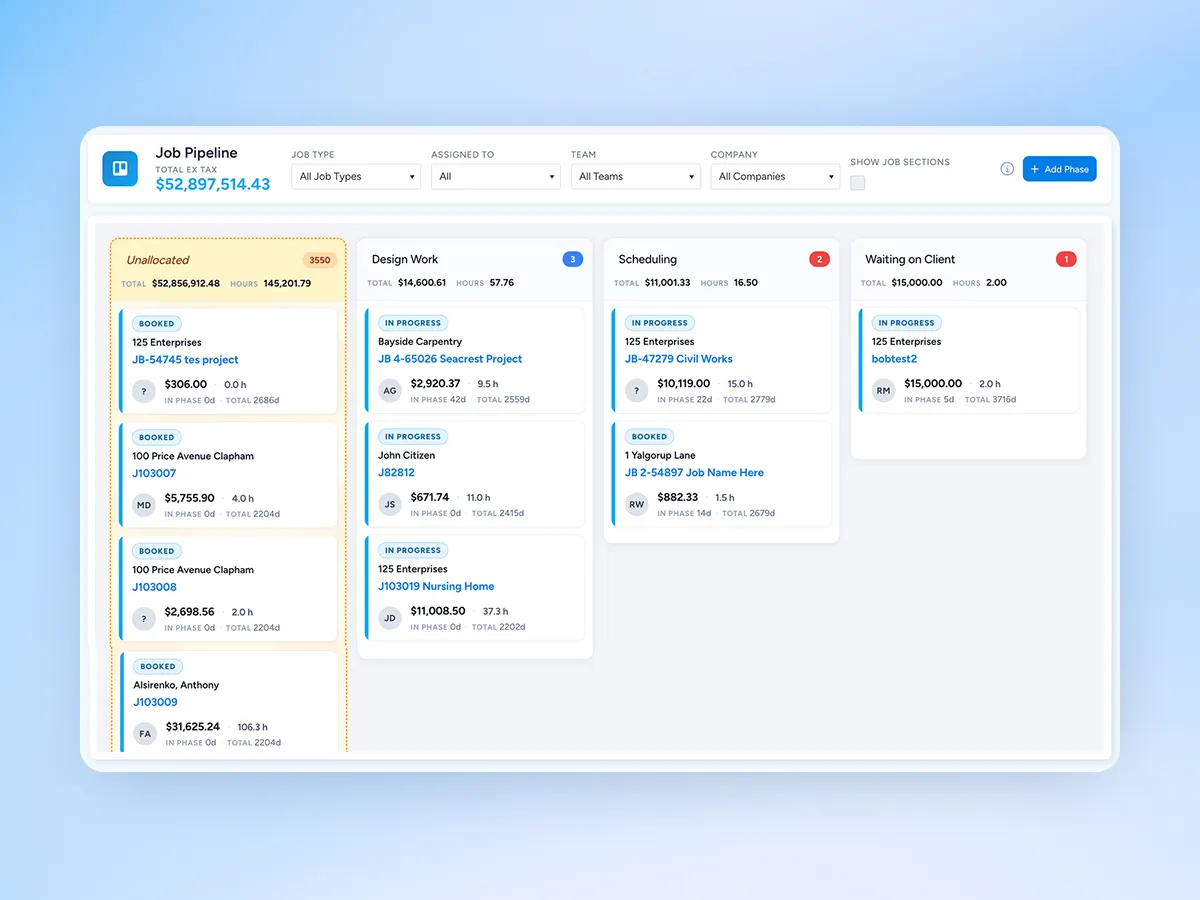
Task: Click the JS avatar on J82812 card
Action: [x=390, y=505]
